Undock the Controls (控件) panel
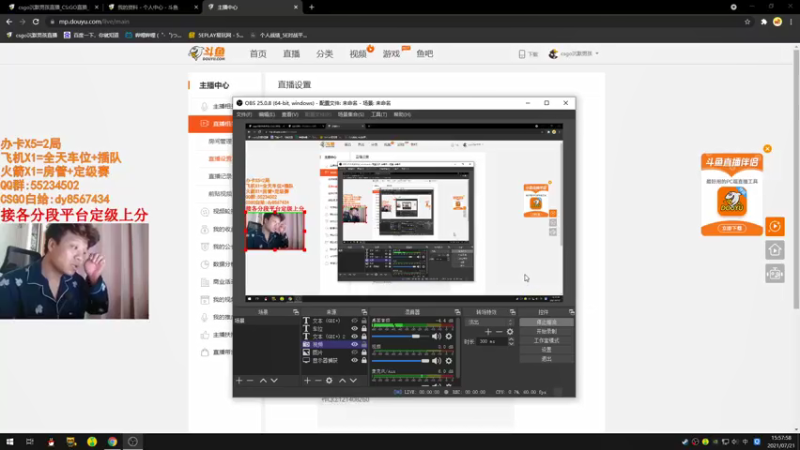800x450 pixels. (571, 312)
